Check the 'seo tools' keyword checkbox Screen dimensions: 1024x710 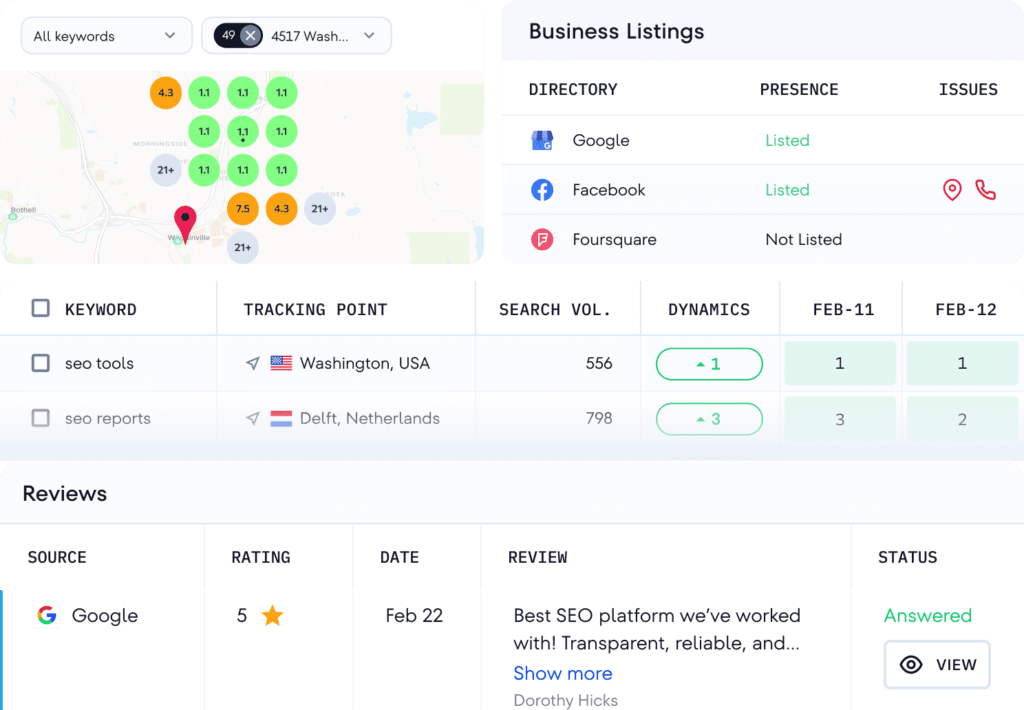tap(40, 364)
